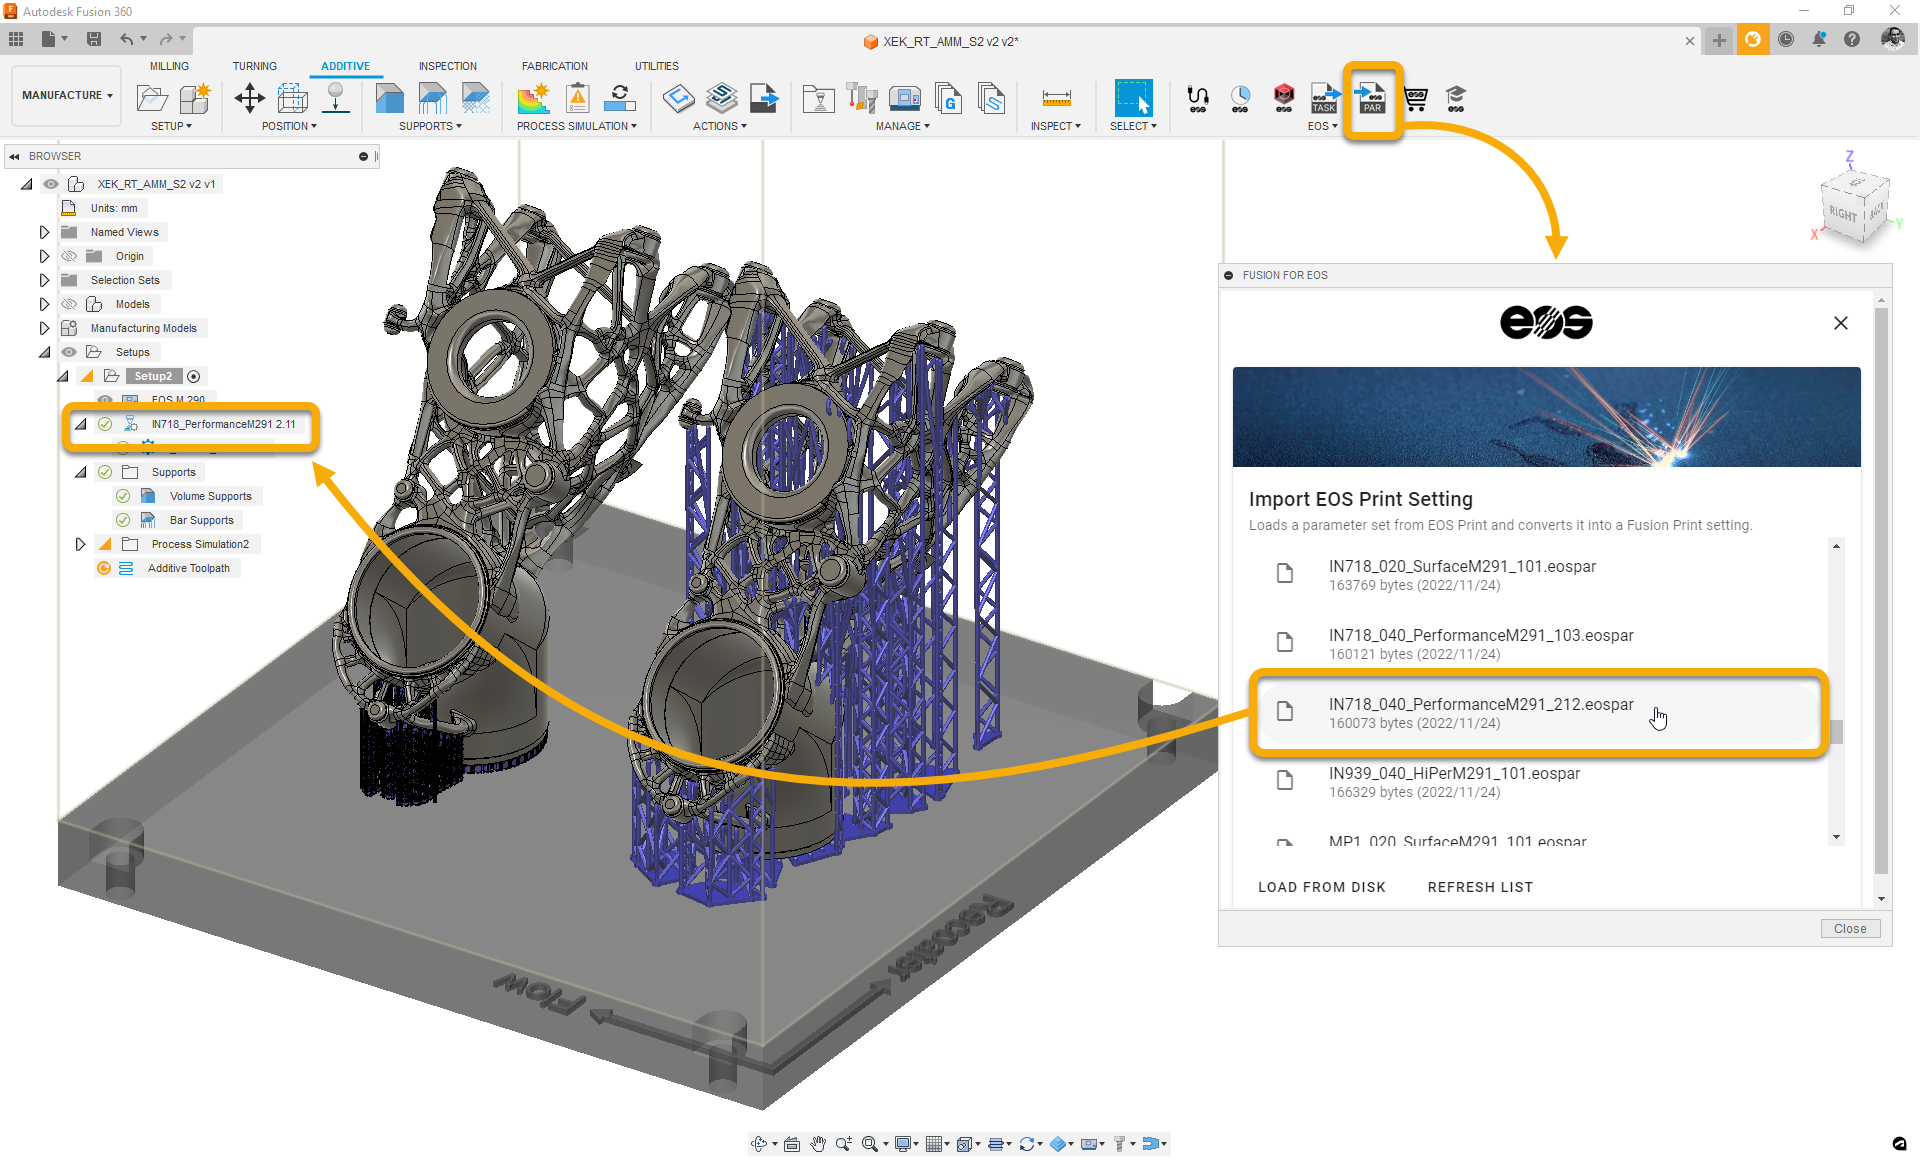Viewport: 1920px width, 1160px height.
Task: Click the Select tool icon
Action: 1133,98
